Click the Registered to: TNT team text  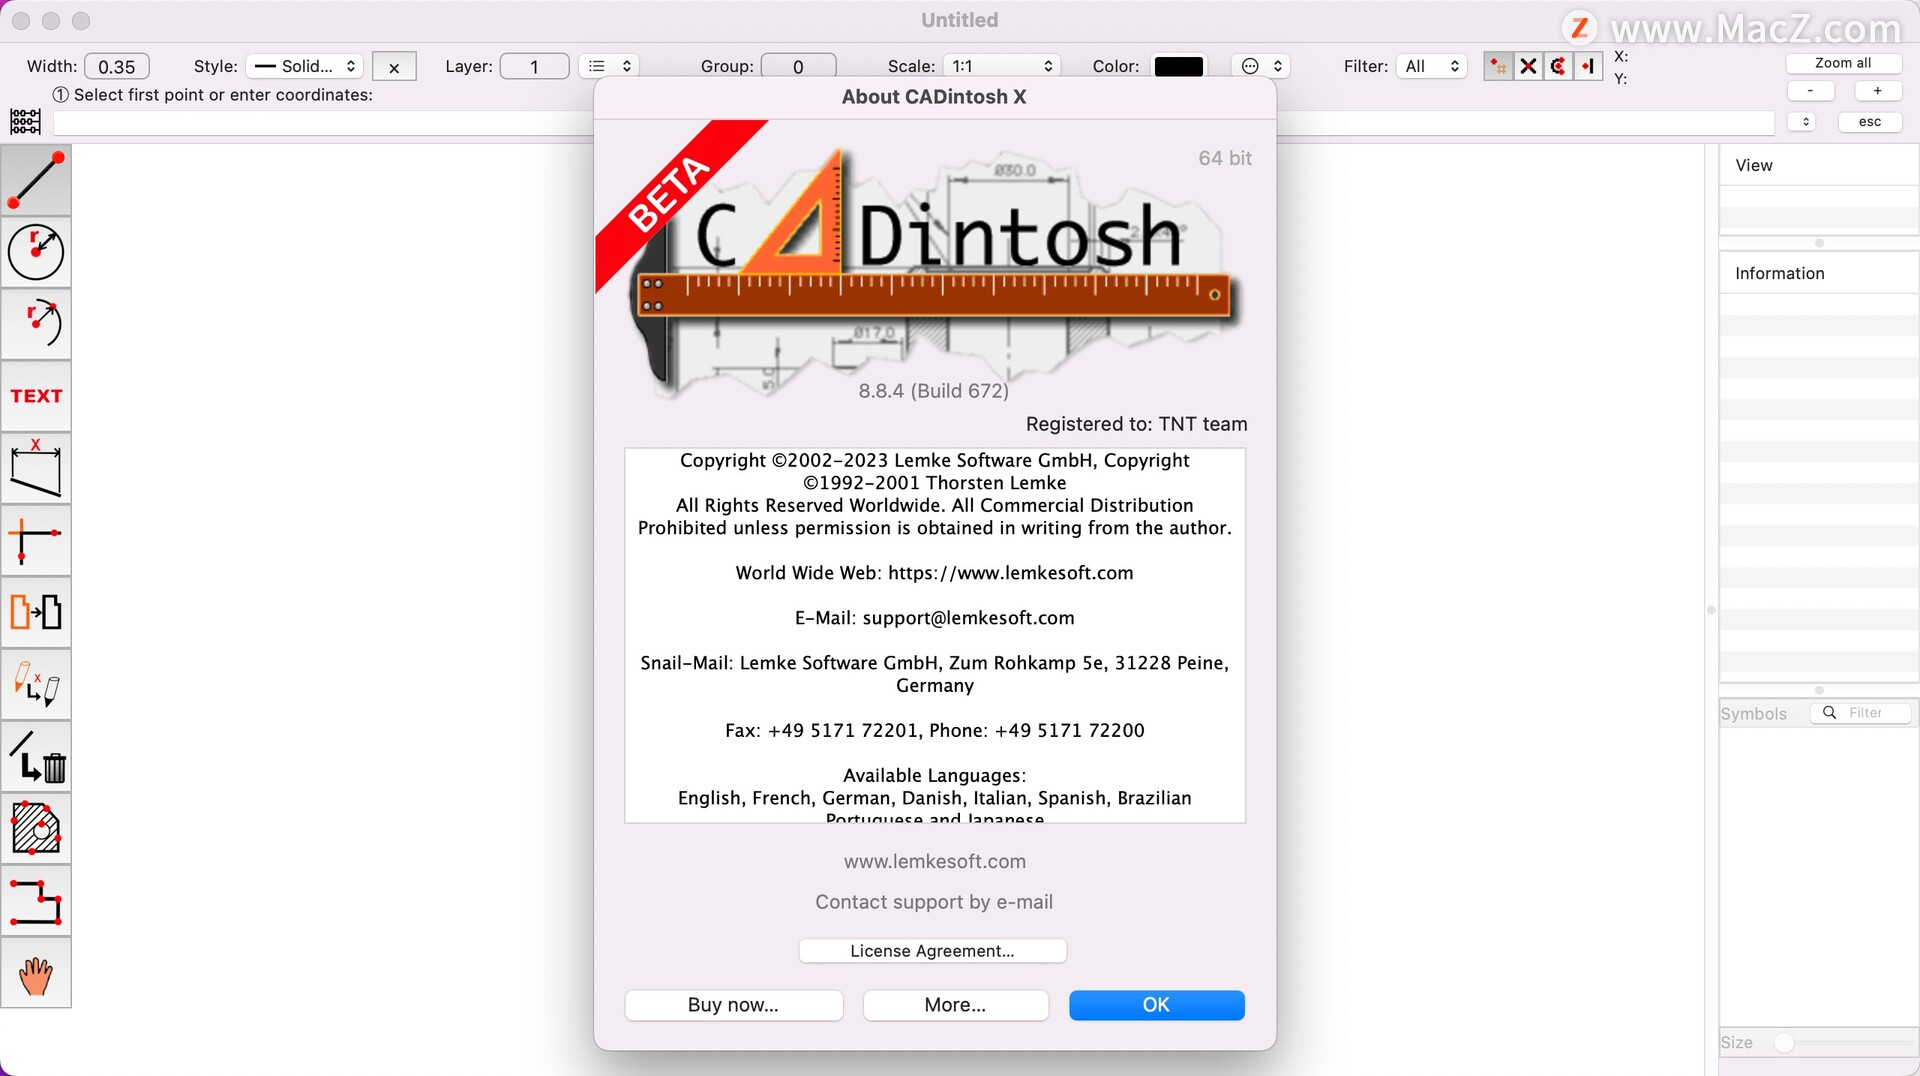coord(1136,424)
